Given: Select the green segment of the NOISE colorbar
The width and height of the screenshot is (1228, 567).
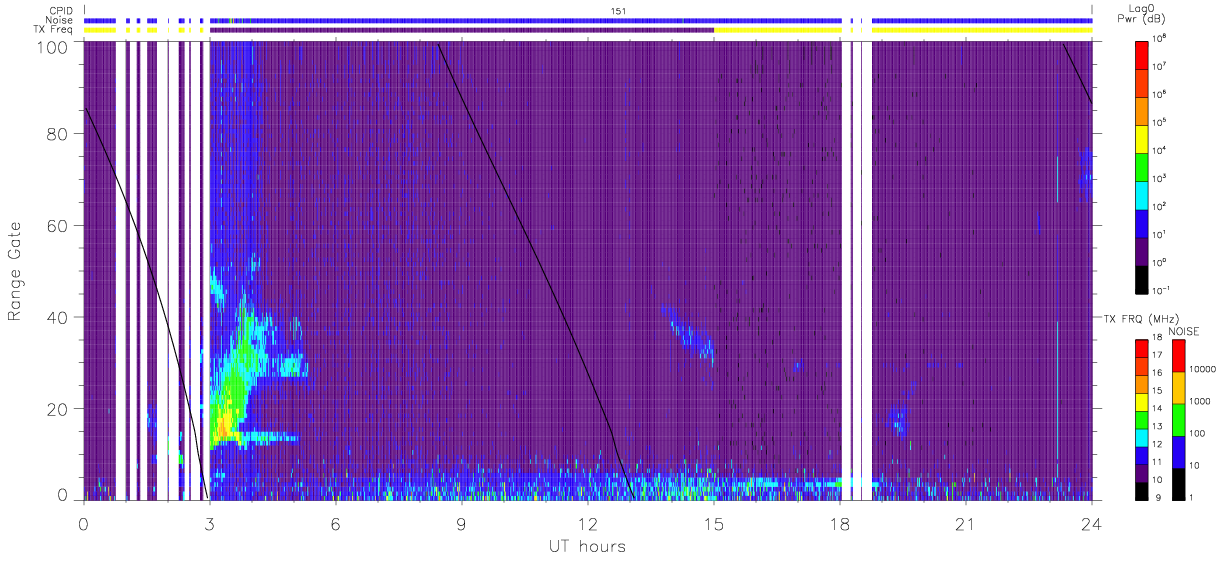Looking at the screenshot, I should tap(1179, 420).
